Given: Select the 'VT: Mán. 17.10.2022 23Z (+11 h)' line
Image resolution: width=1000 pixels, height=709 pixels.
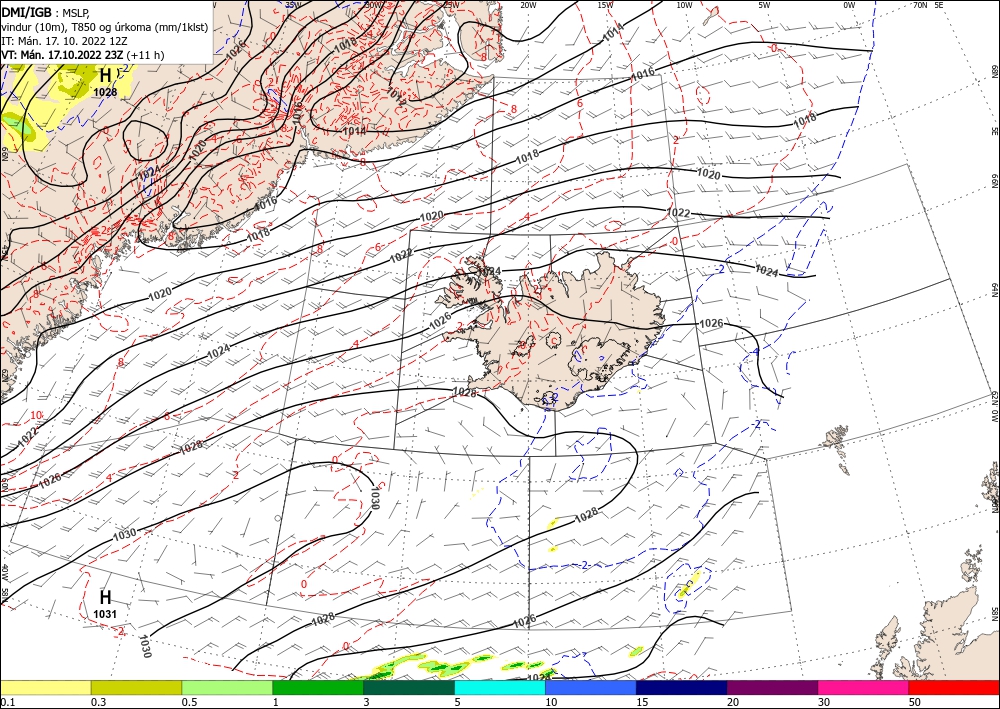Looking at the screenshot, I should pos(83,55).
